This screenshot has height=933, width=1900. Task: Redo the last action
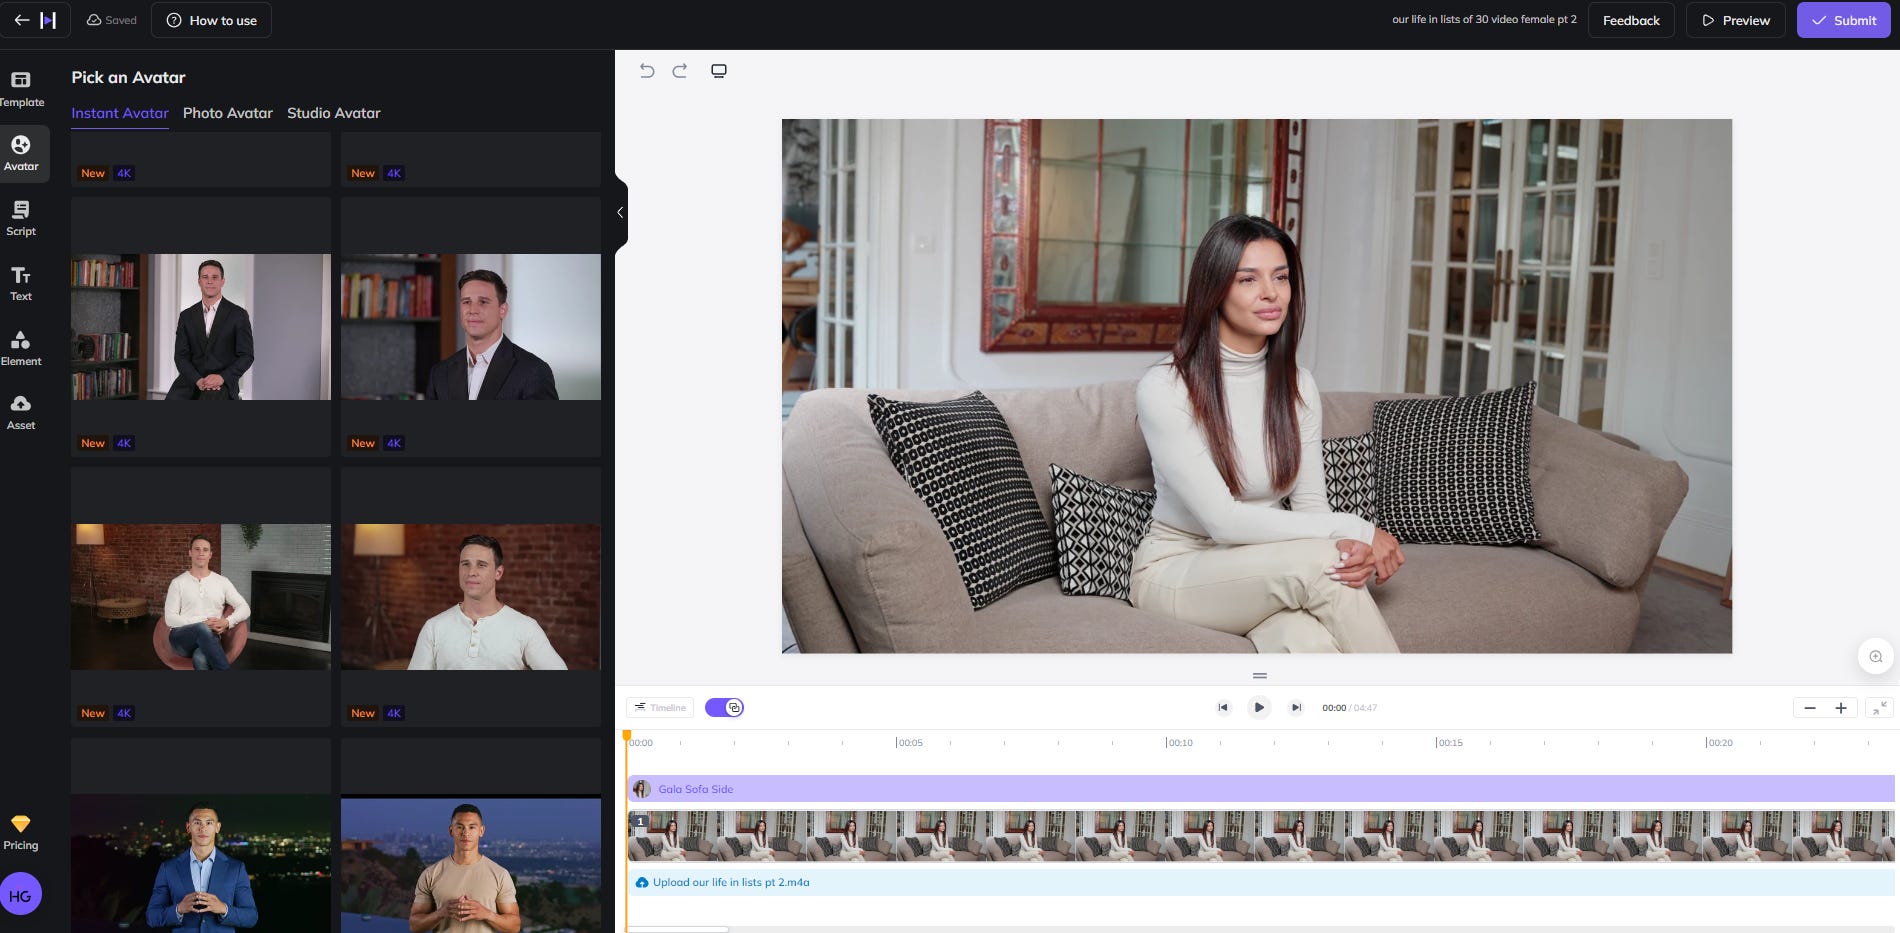[x=680, y=71]
